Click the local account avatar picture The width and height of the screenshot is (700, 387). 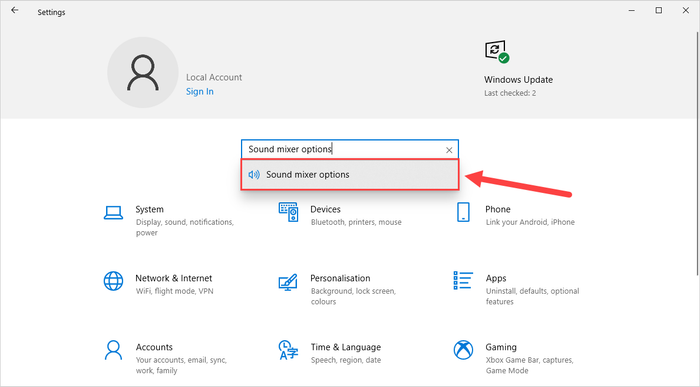(x=143, y=72)
